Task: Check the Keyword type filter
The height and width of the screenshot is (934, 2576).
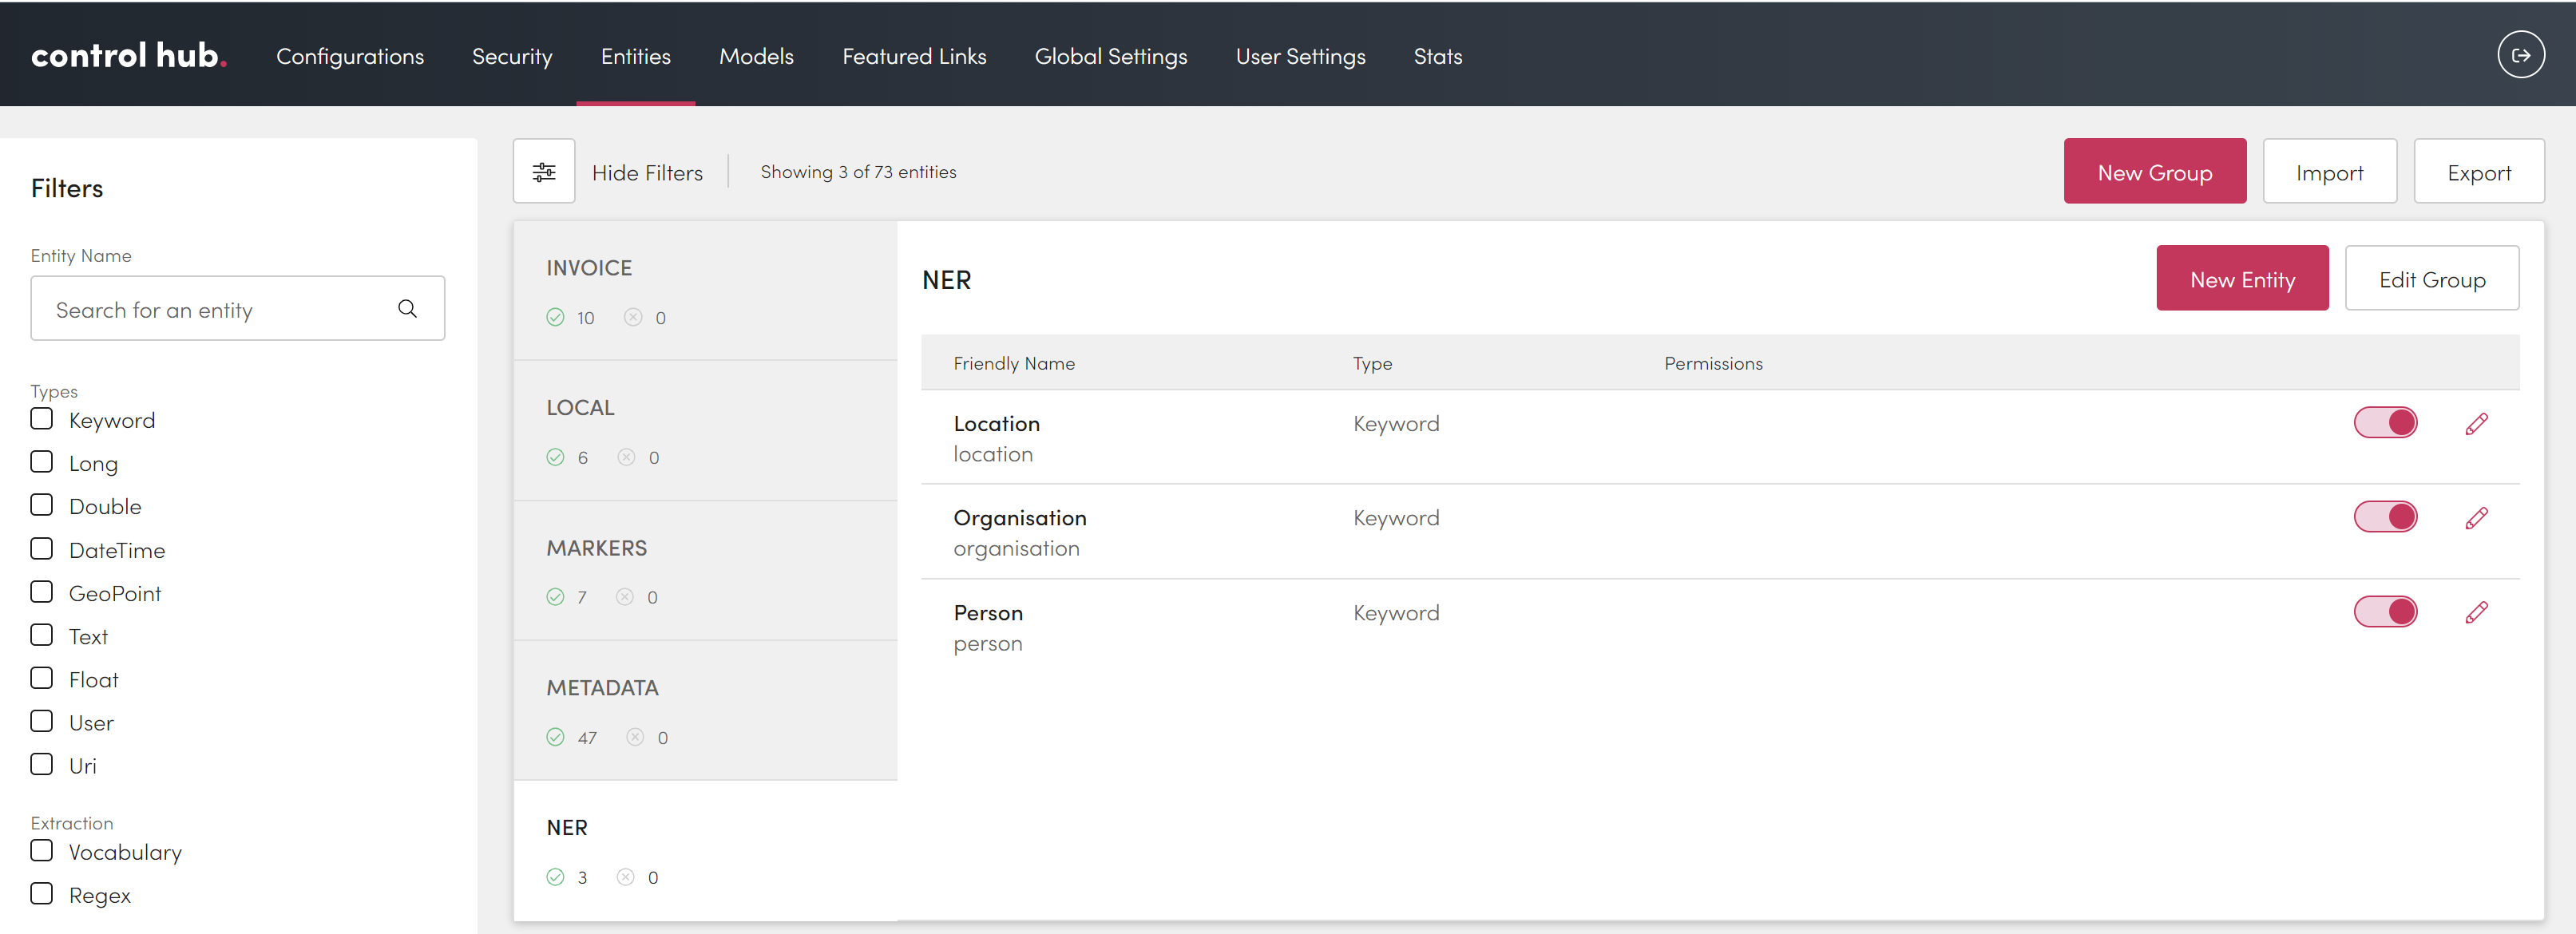Action: [42, 419]
